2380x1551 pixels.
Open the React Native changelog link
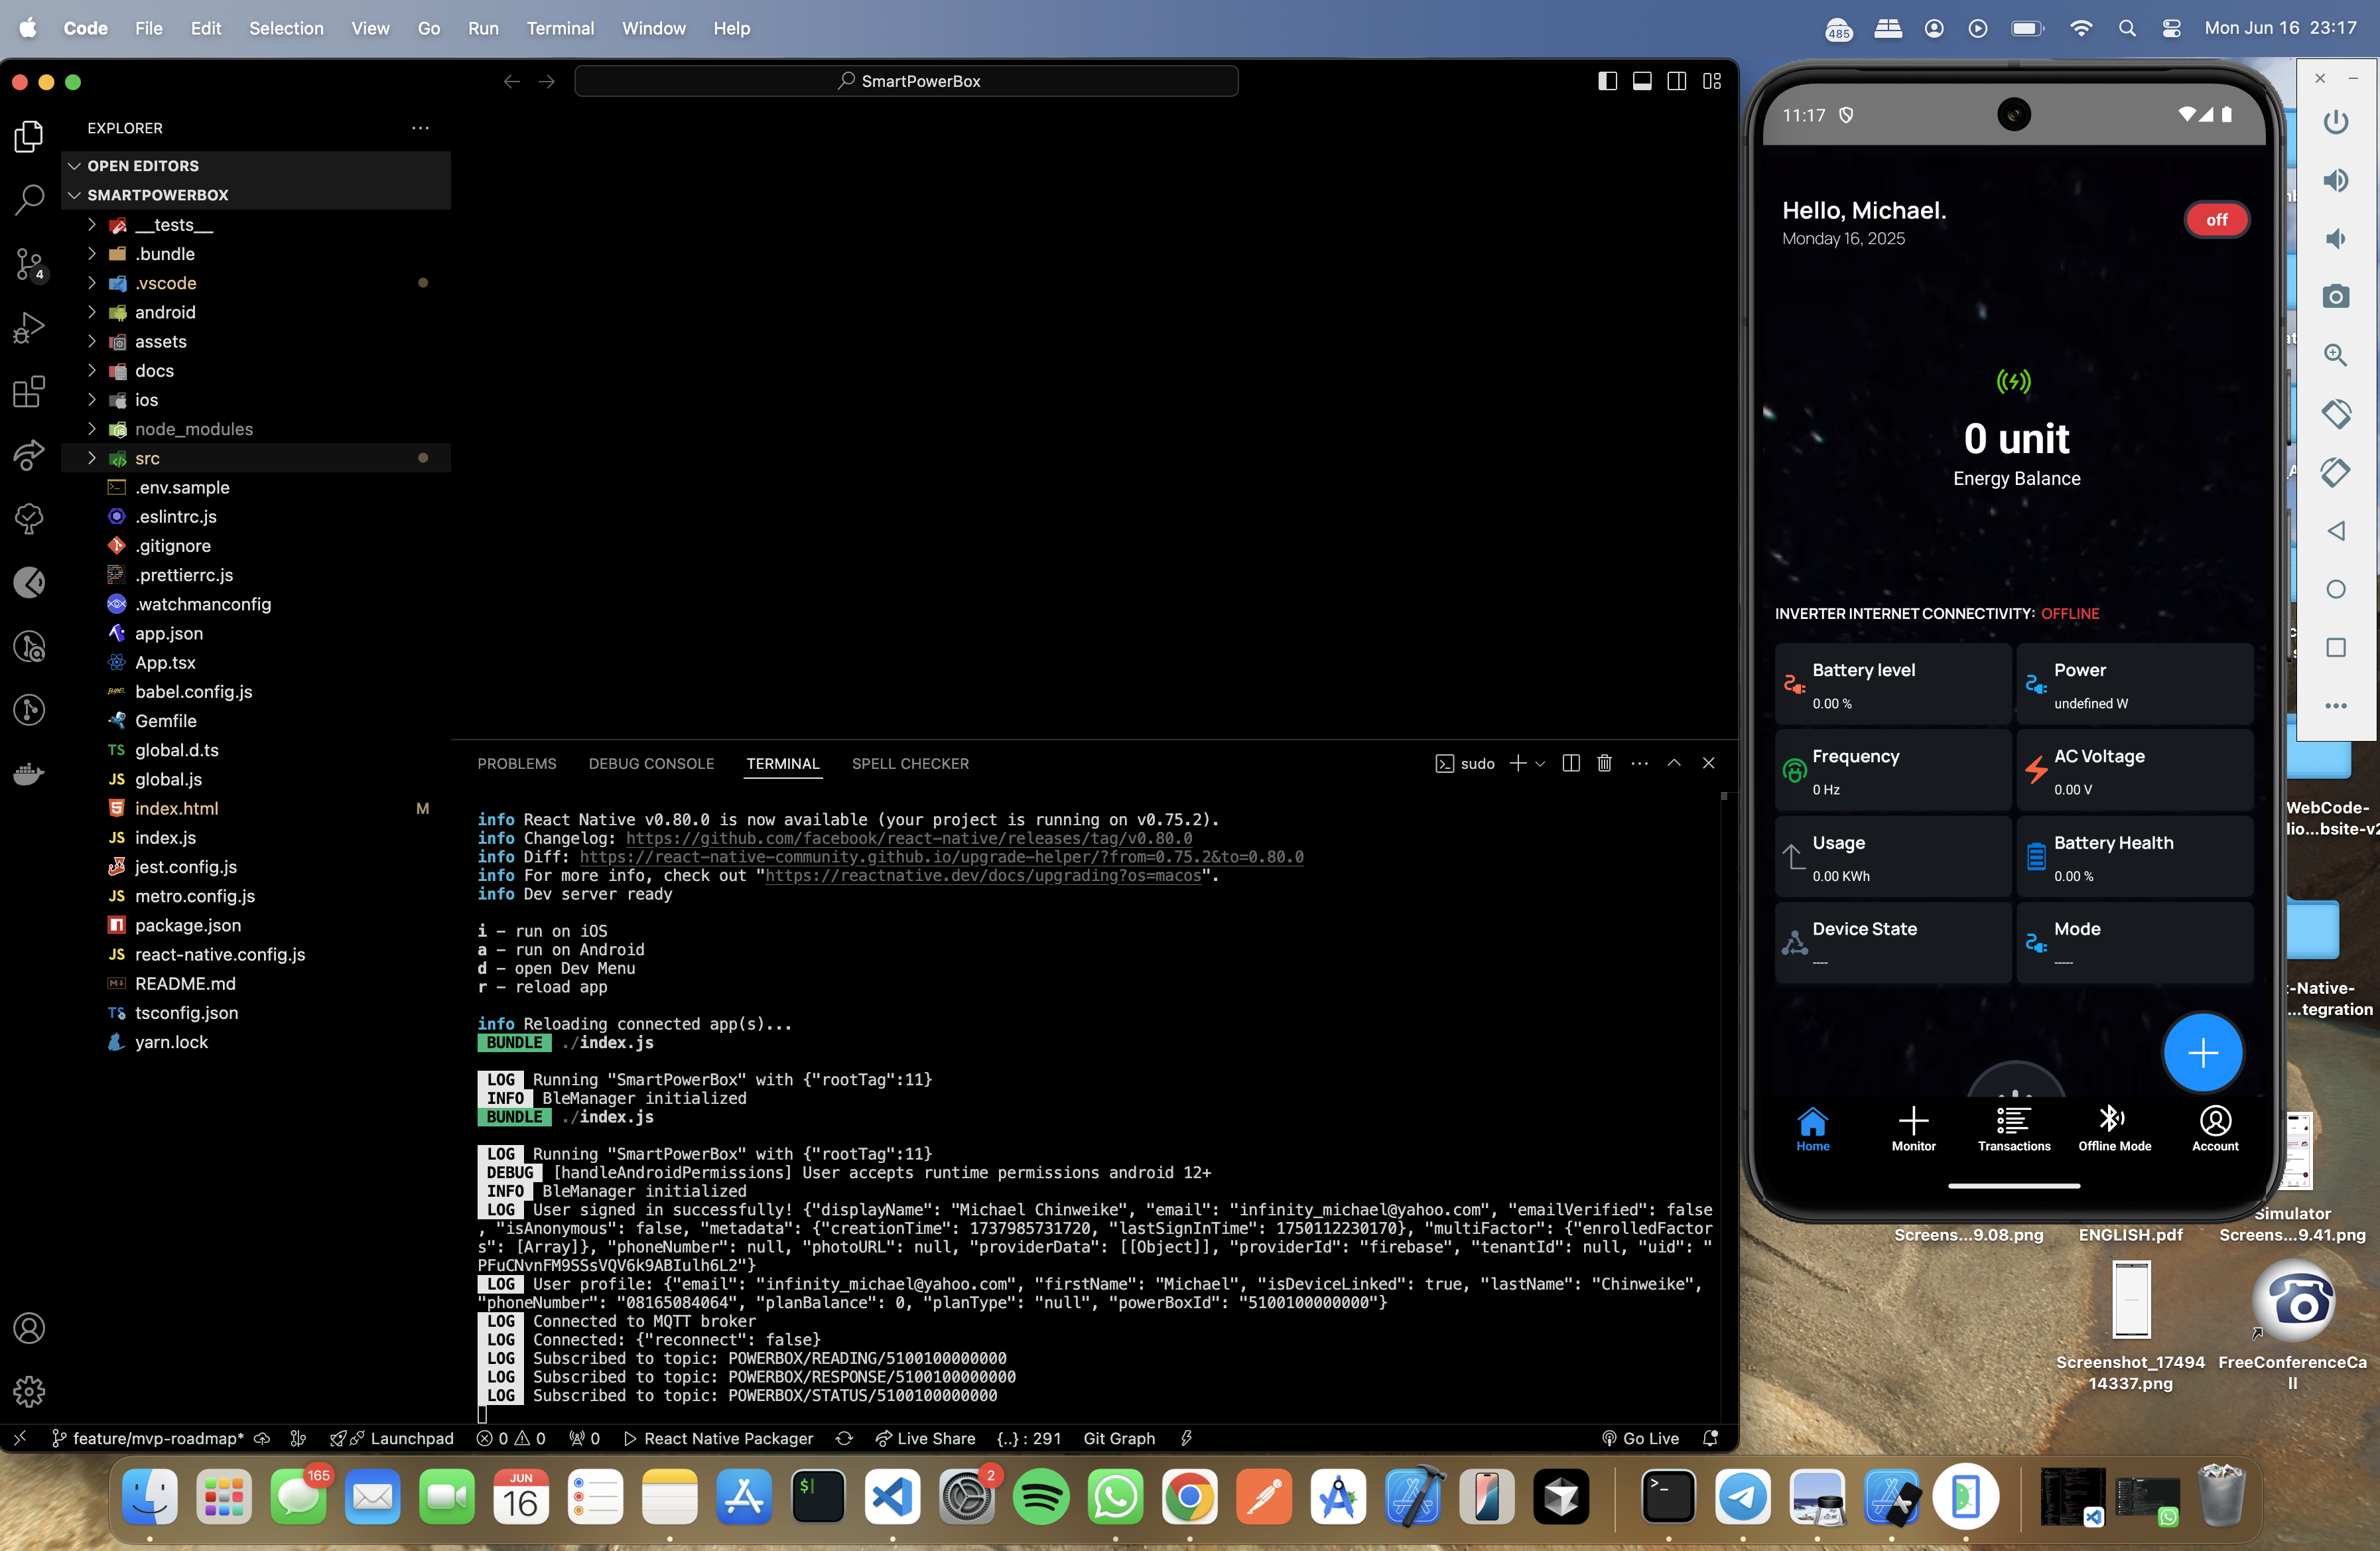pyautogui.click(x=908, y=838)
